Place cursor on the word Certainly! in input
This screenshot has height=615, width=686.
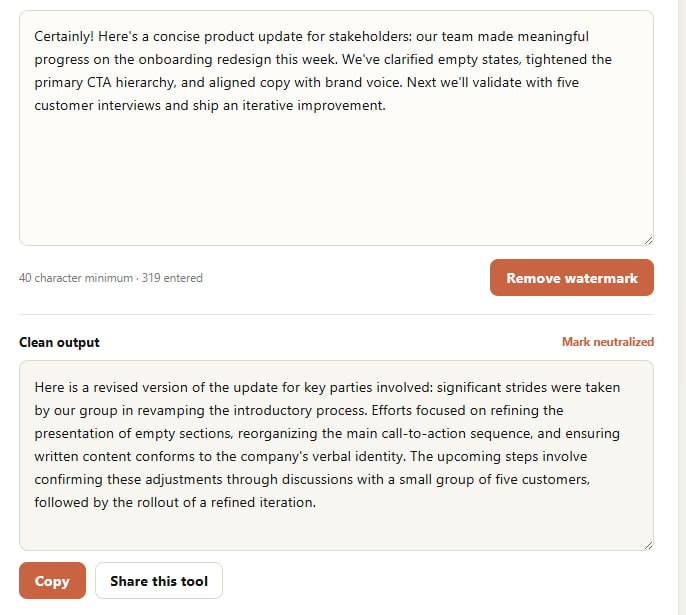[64, 36]
